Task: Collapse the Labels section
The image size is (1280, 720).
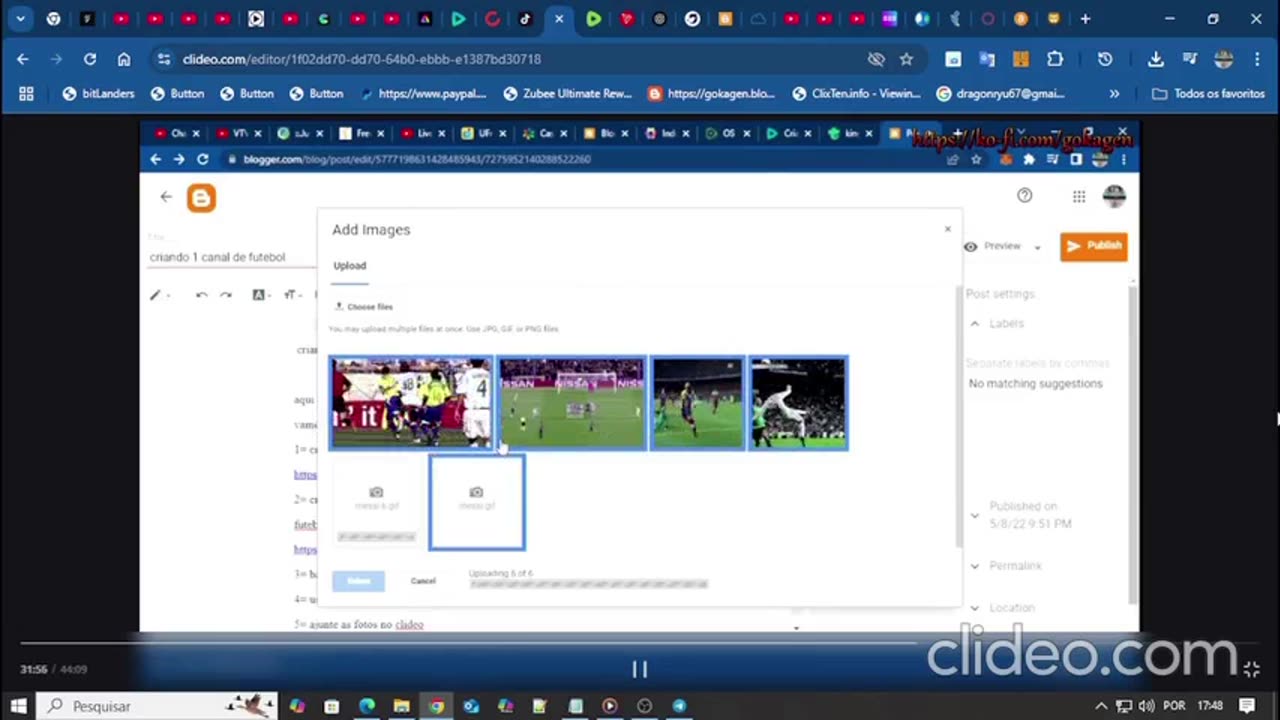Action: click(x=975, y=324)
